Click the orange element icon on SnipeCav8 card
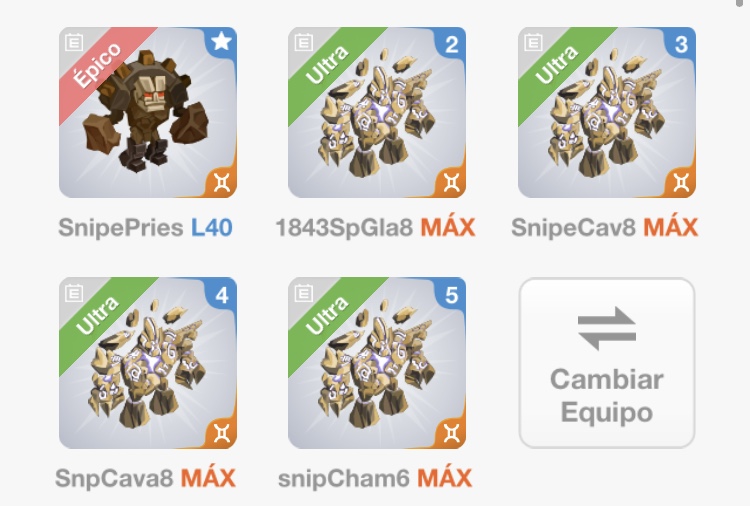This screenshot has height=506, width=750. pos(681,182)
